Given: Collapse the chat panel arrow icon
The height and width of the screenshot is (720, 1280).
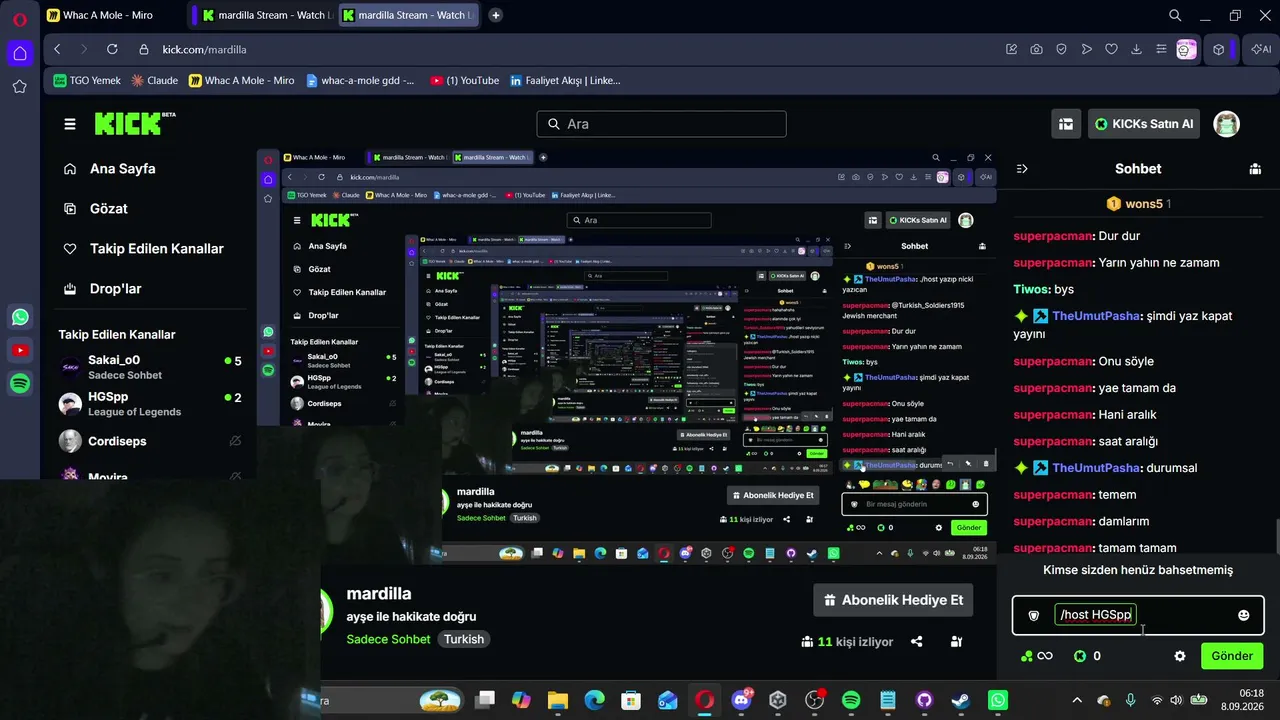Looking at the screenshot, I should (1022, 169).
